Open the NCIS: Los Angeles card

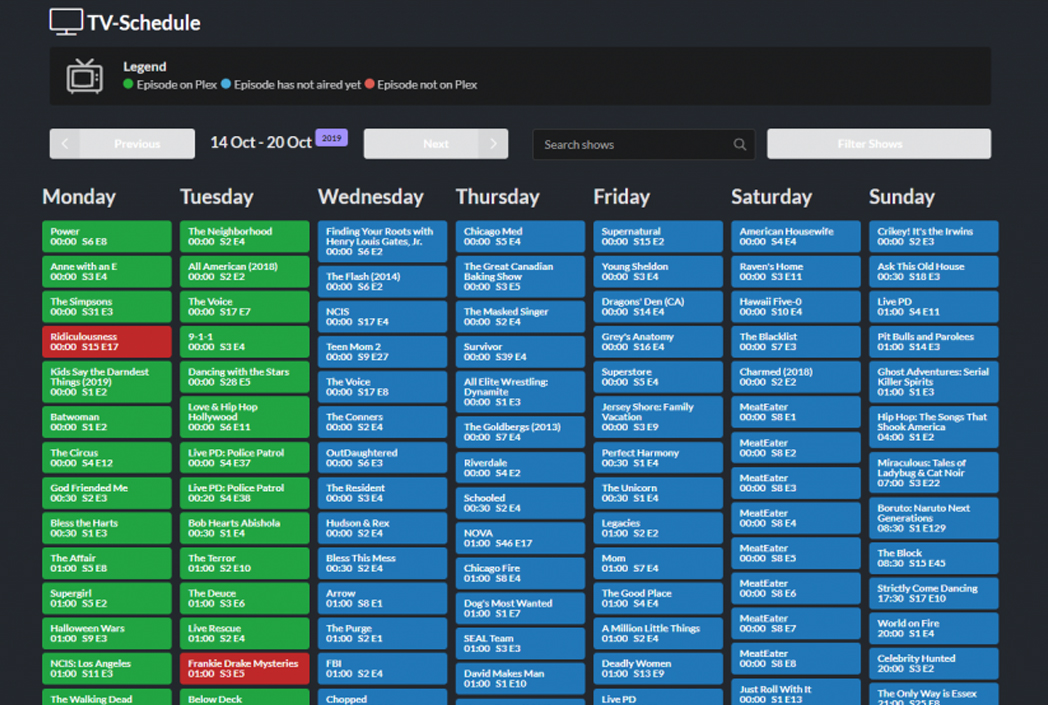tap(107, 668)
